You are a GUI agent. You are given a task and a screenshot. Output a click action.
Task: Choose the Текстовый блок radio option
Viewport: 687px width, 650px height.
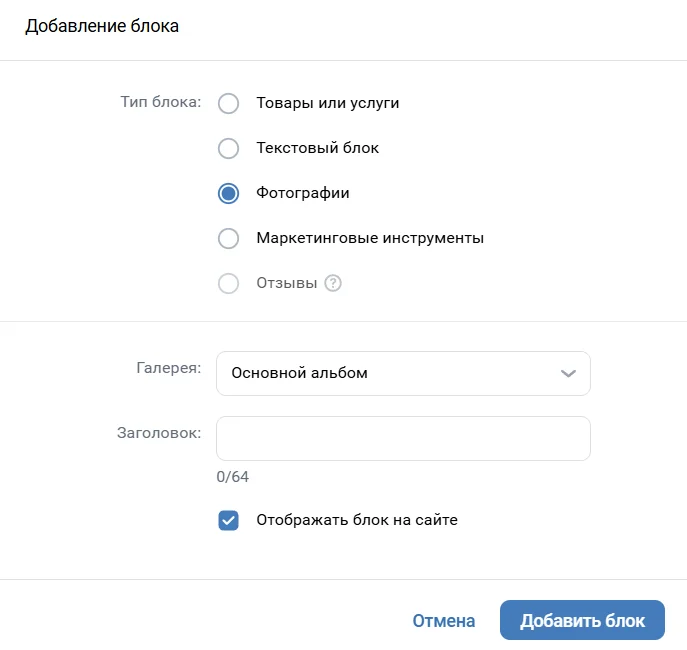pos(229,148)
